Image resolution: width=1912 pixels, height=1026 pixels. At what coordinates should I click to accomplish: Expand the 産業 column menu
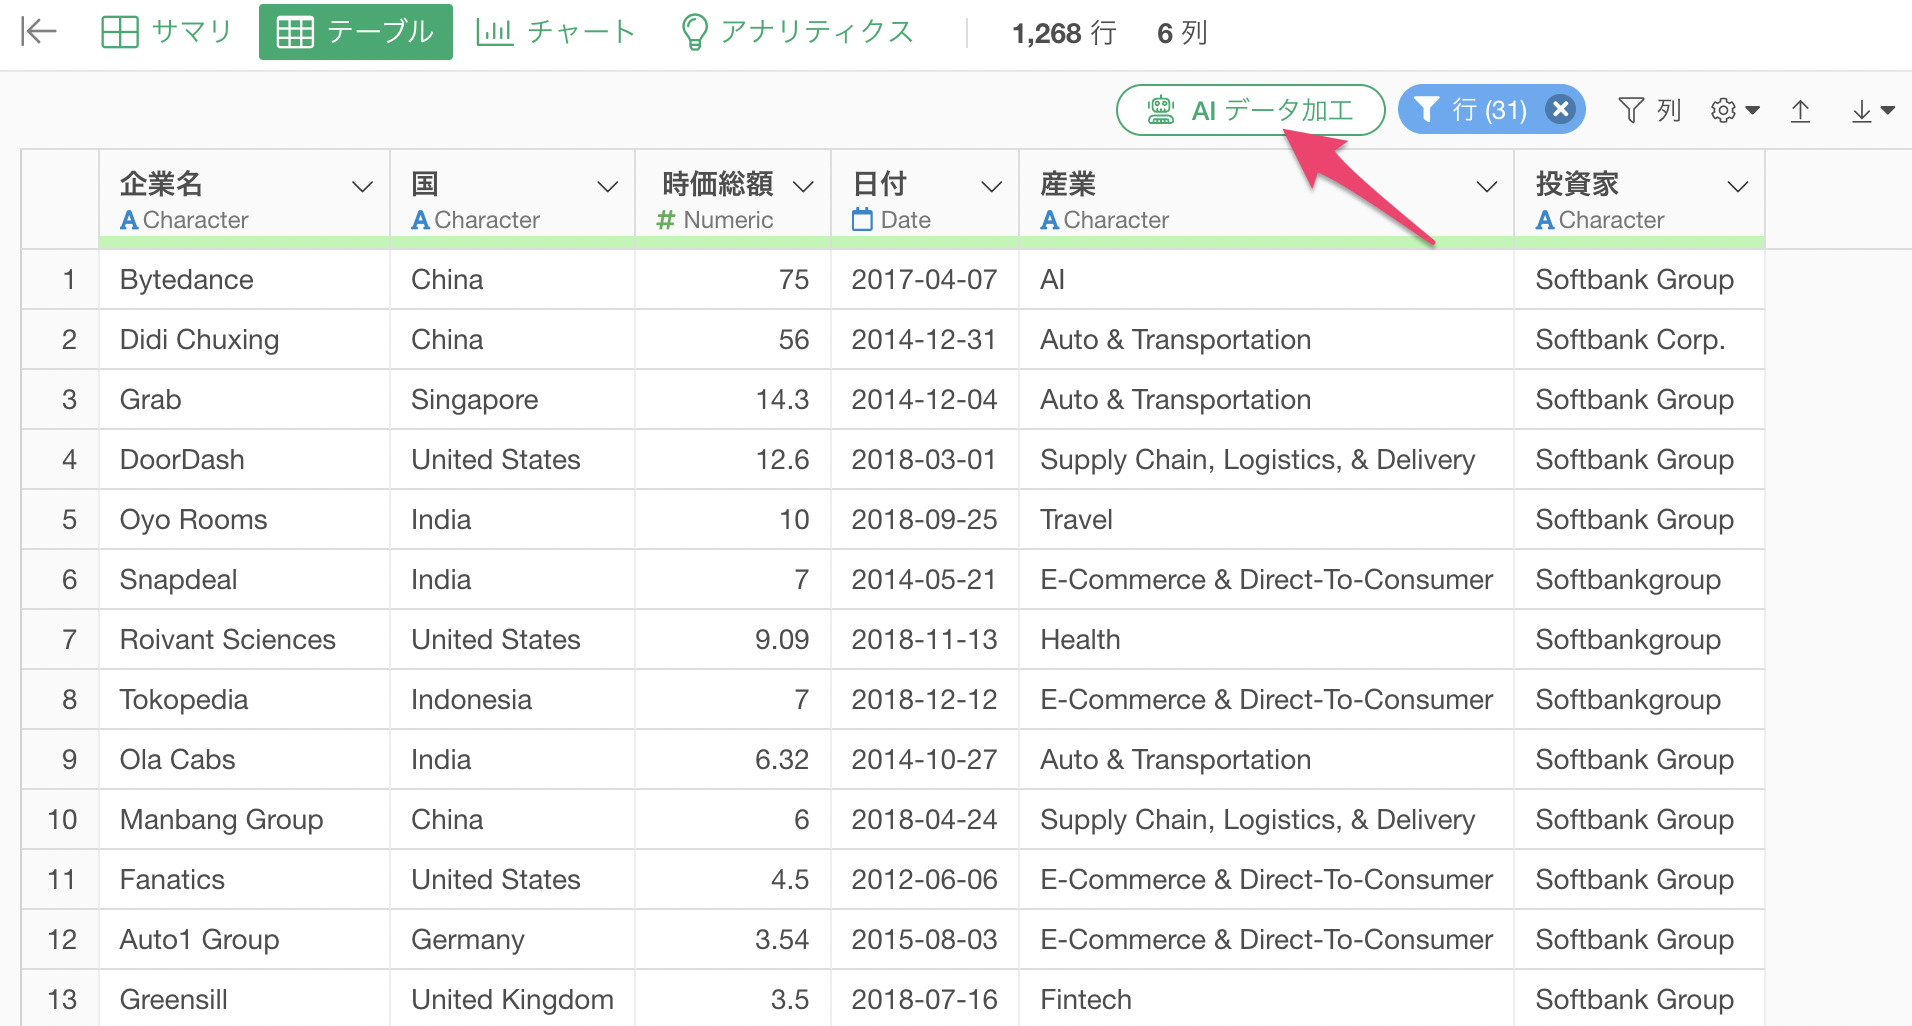[x=1487, y=187]
